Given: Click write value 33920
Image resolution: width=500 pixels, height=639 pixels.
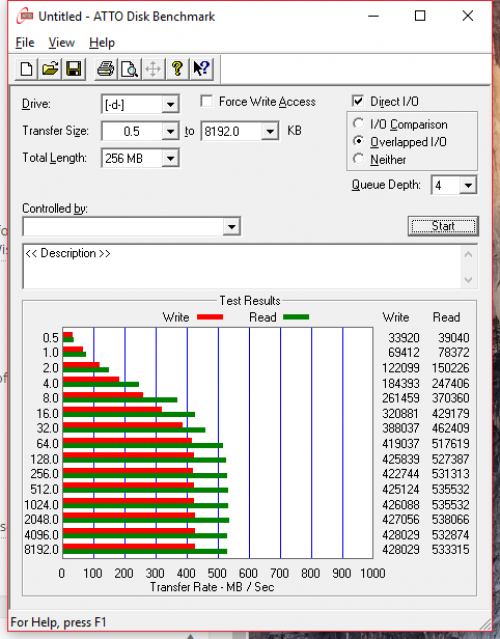Looking at the screenshot, I should point(403,337).
